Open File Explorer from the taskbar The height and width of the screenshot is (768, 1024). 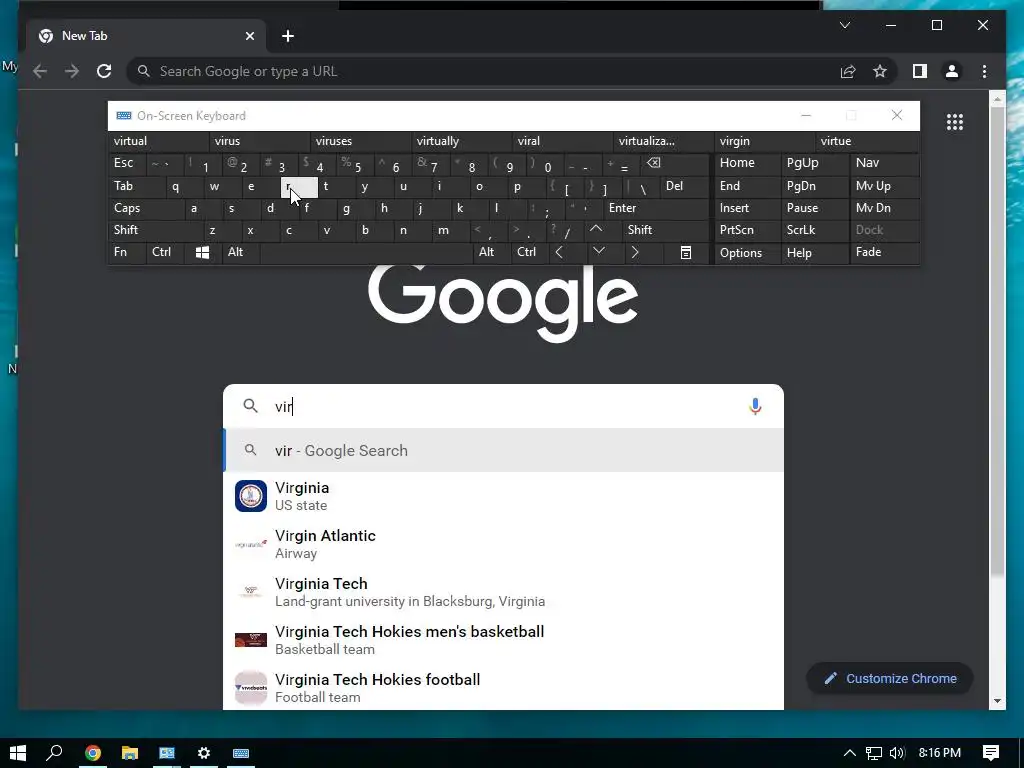(130, 753)
